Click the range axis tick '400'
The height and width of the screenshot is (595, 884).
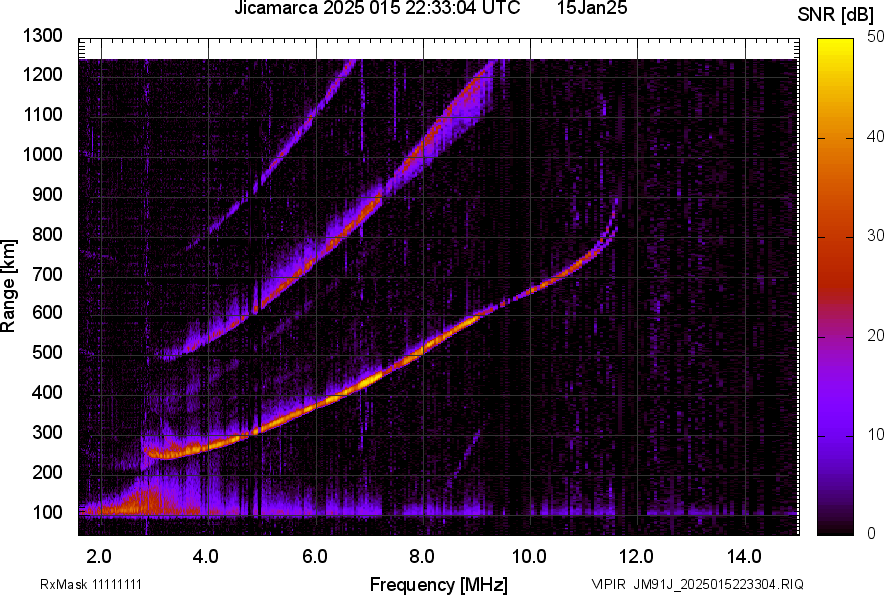[x=47, y=392]
